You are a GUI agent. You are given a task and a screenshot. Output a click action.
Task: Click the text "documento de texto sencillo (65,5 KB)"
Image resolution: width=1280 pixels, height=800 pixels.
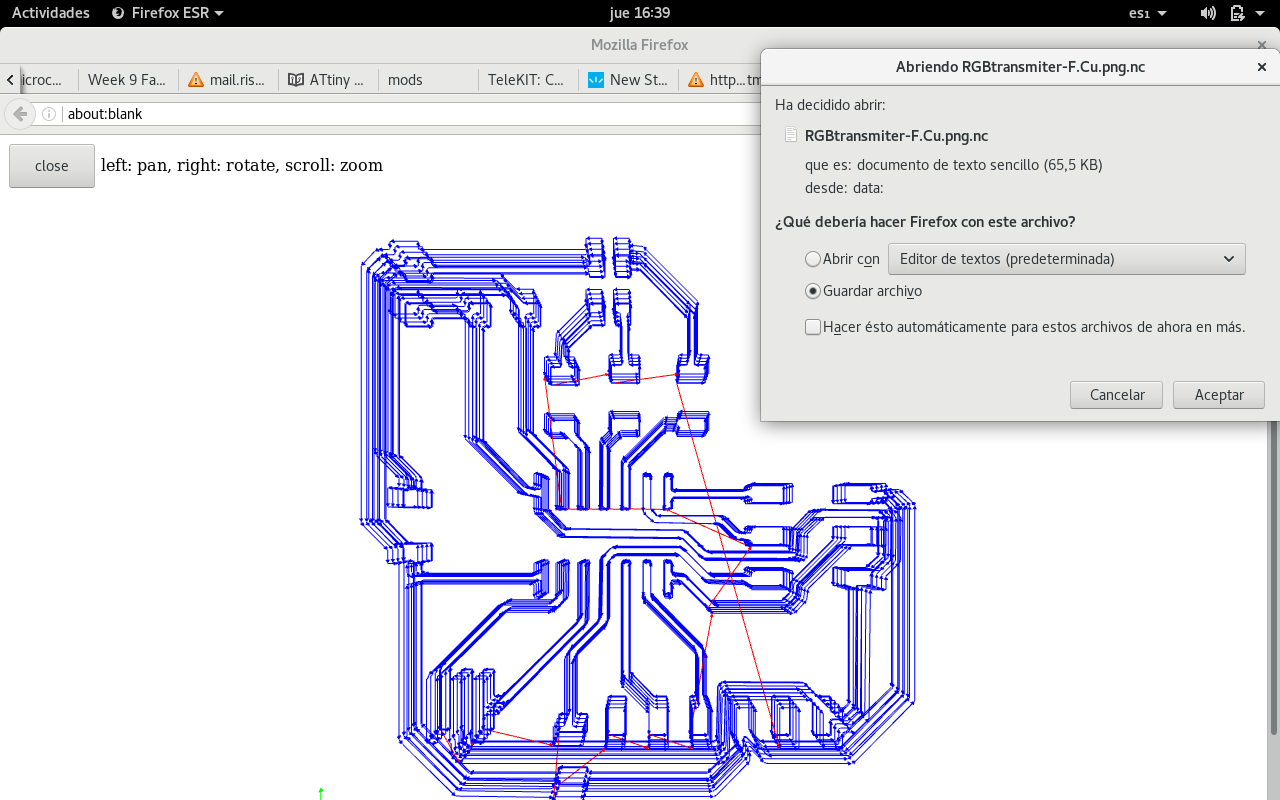(x=980, y=165)
